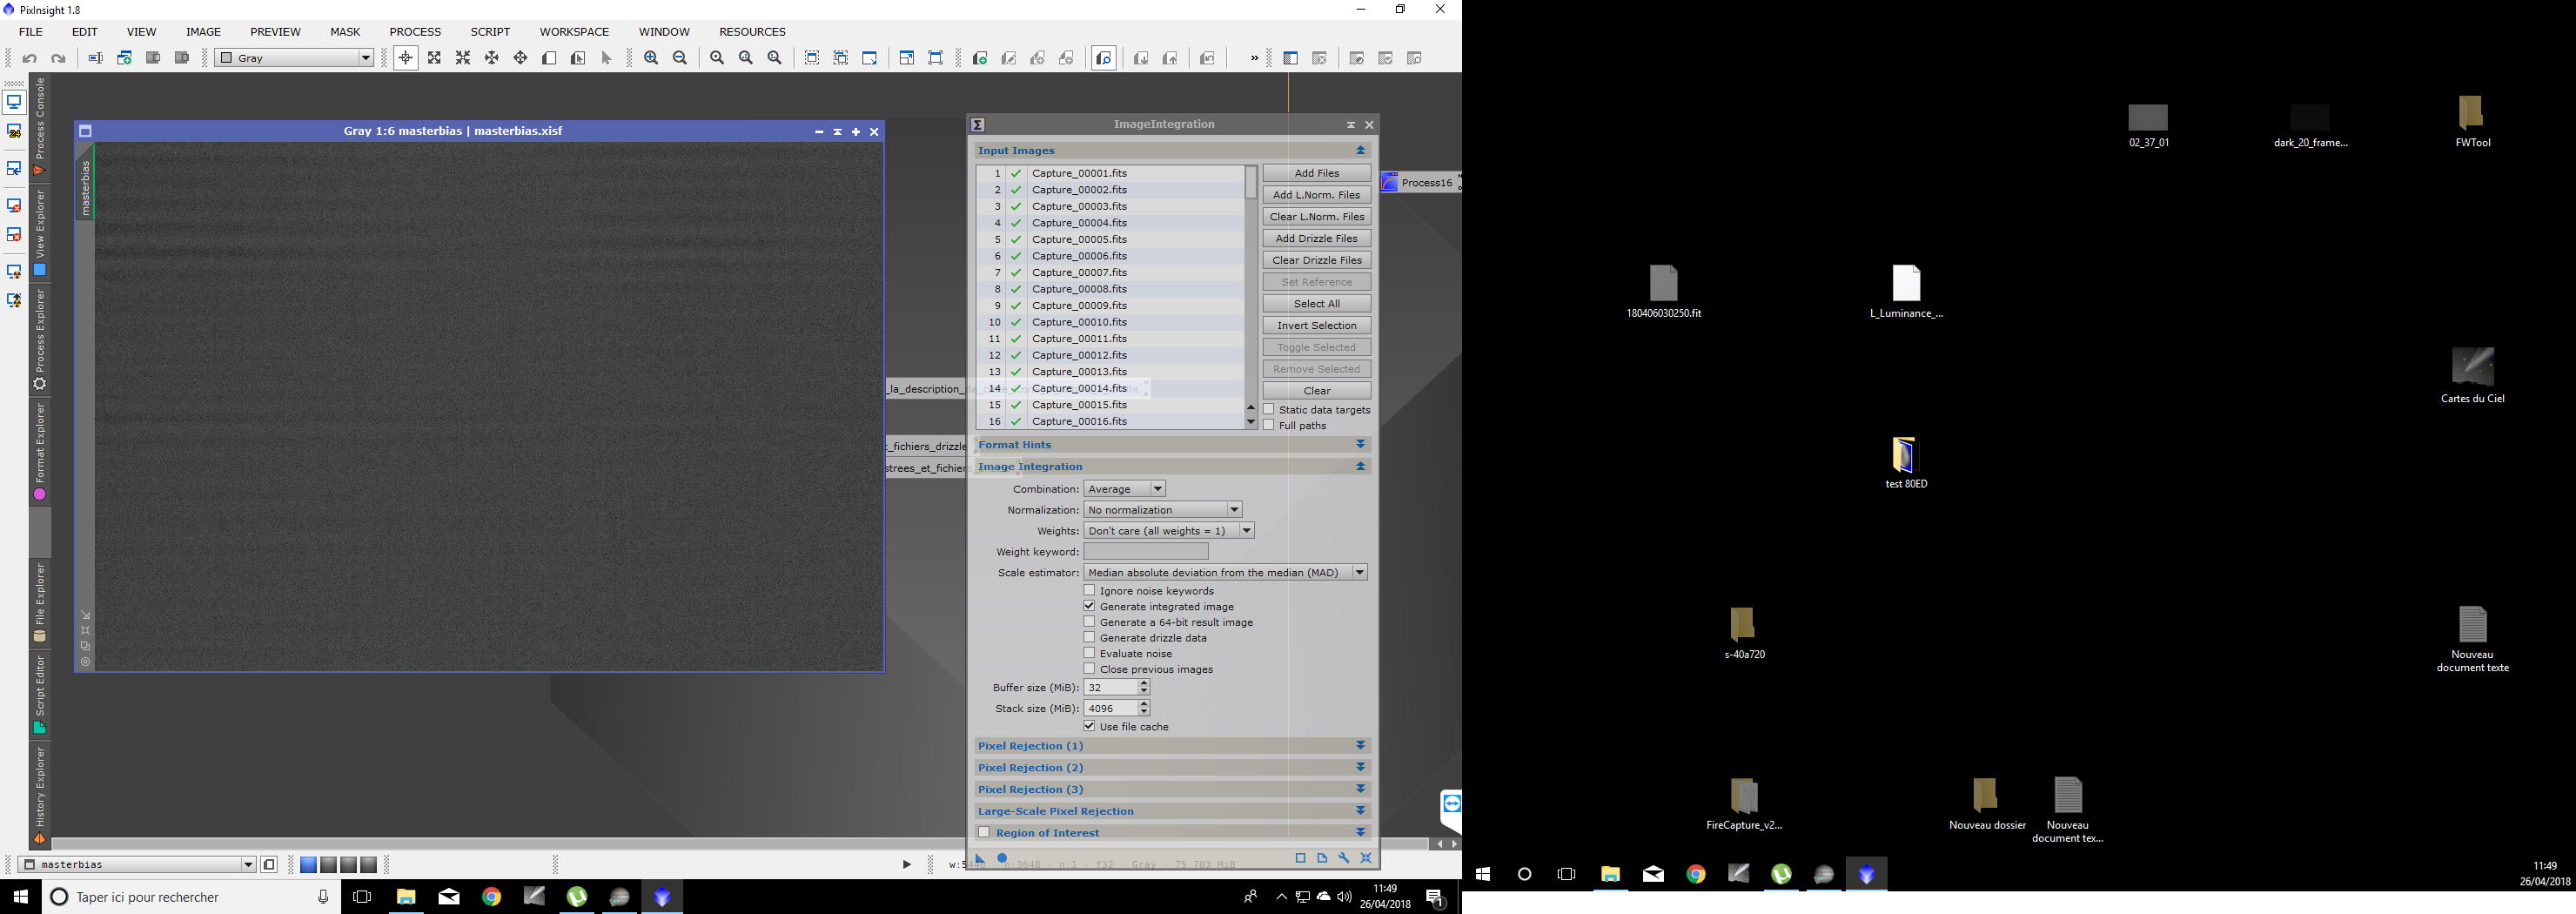Click the Zoom In magnifier in toolbar

pyautogui.click(x=651, y=58)
